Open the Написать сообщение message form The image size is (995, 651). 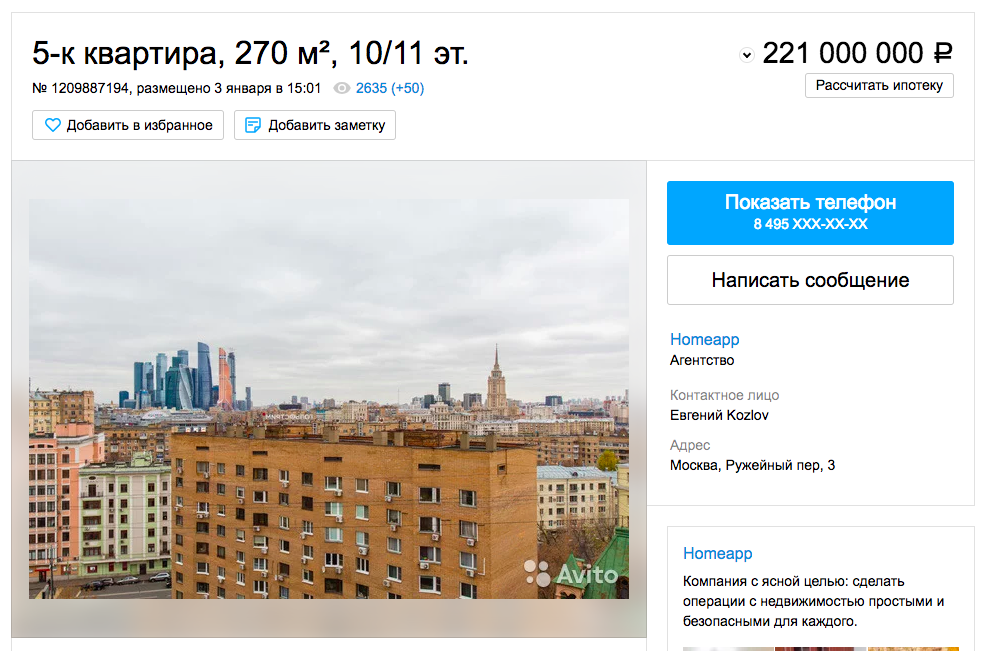click(x=810, y=280)
